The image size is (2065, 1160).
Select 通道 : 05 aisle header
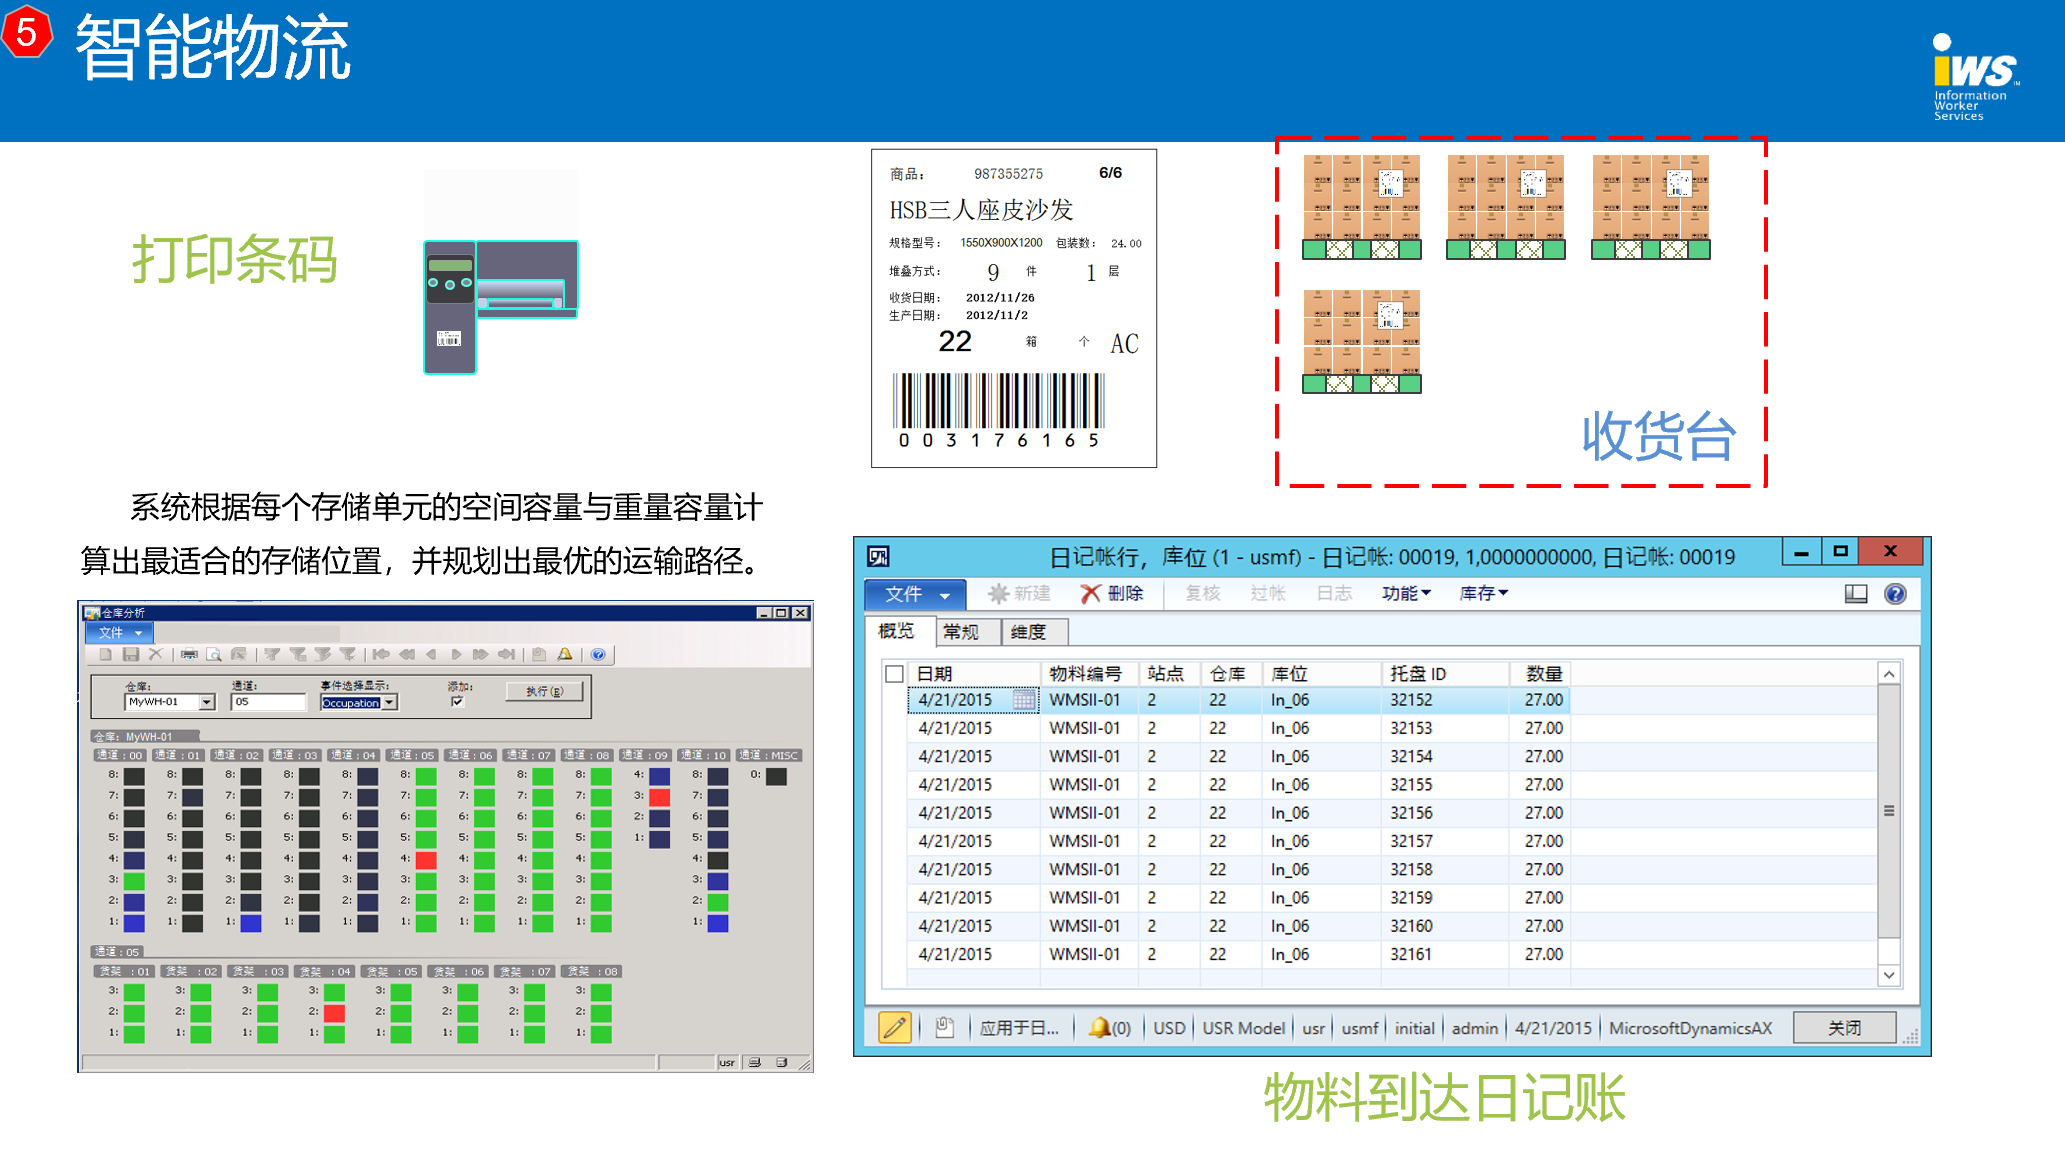point(412,756)
